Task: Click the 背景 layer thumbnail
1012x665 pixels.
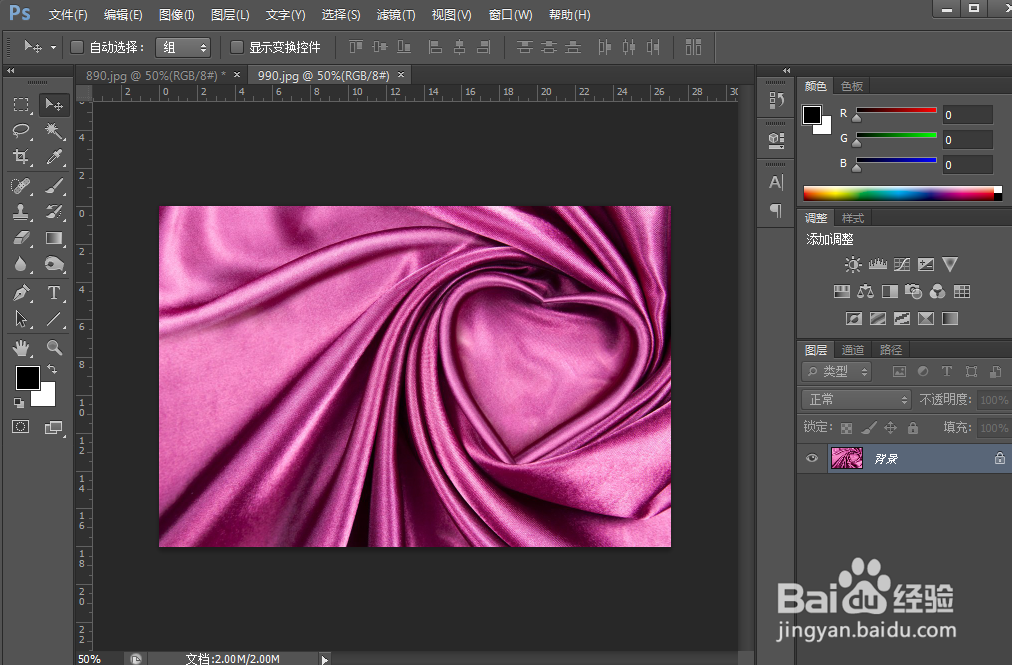Action: 847,458
